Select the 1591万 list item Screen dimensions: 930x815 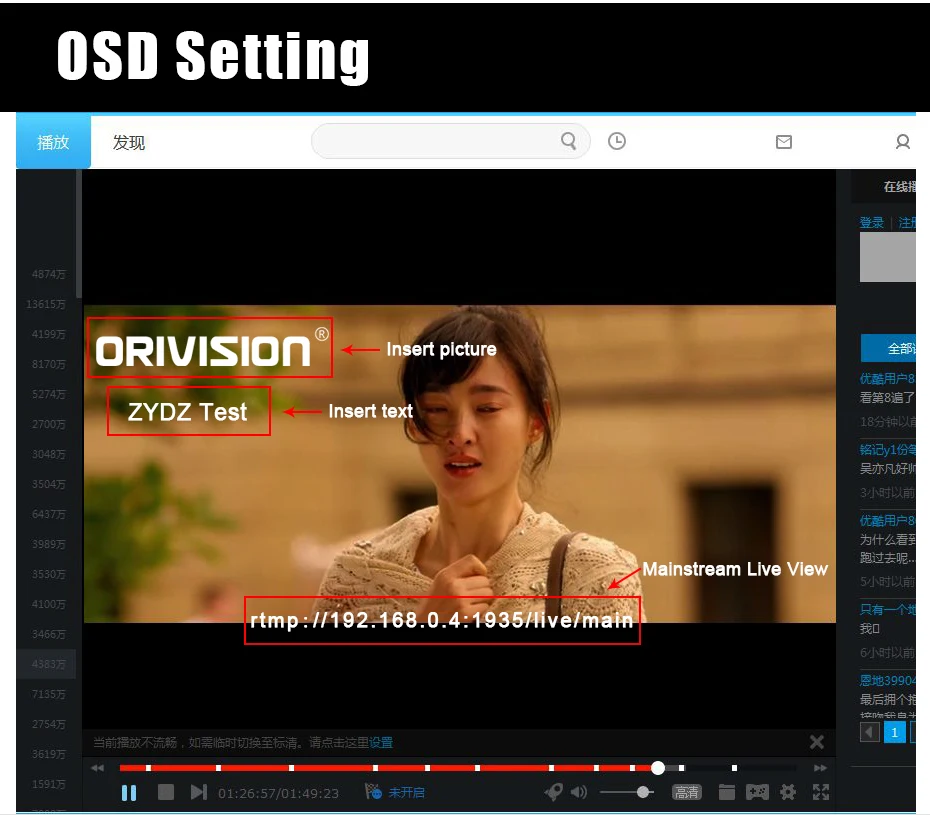(49, 784)
